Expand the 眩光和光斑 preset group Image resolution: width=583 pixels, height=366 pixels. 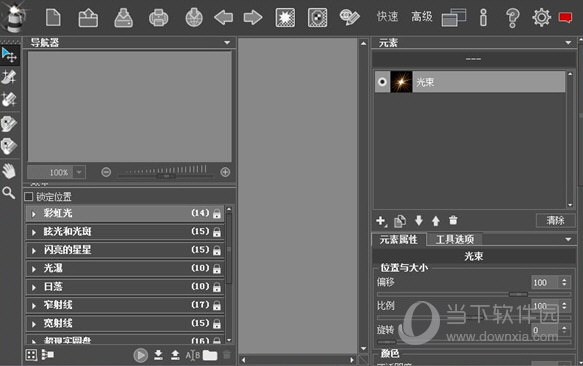[x=34, y=232]
